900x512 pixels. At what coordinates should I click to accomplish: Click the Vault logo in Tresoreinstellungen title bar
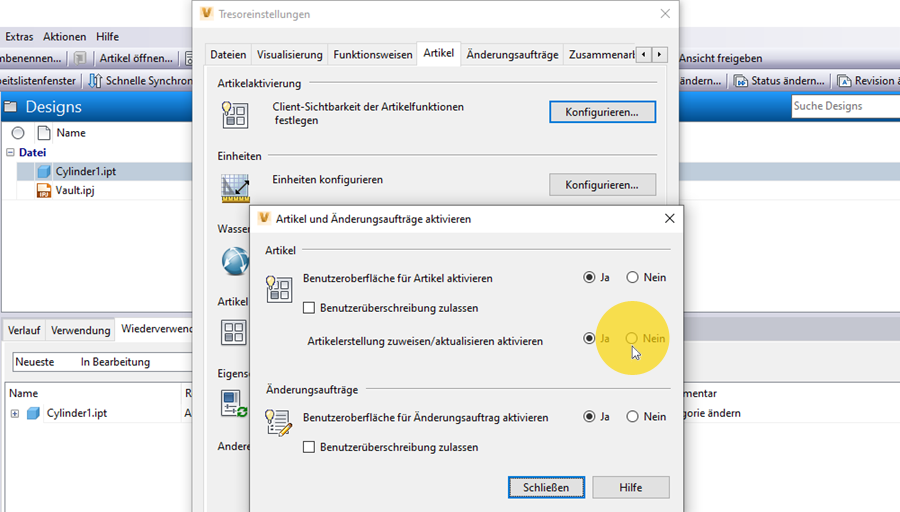coord(207,14)
